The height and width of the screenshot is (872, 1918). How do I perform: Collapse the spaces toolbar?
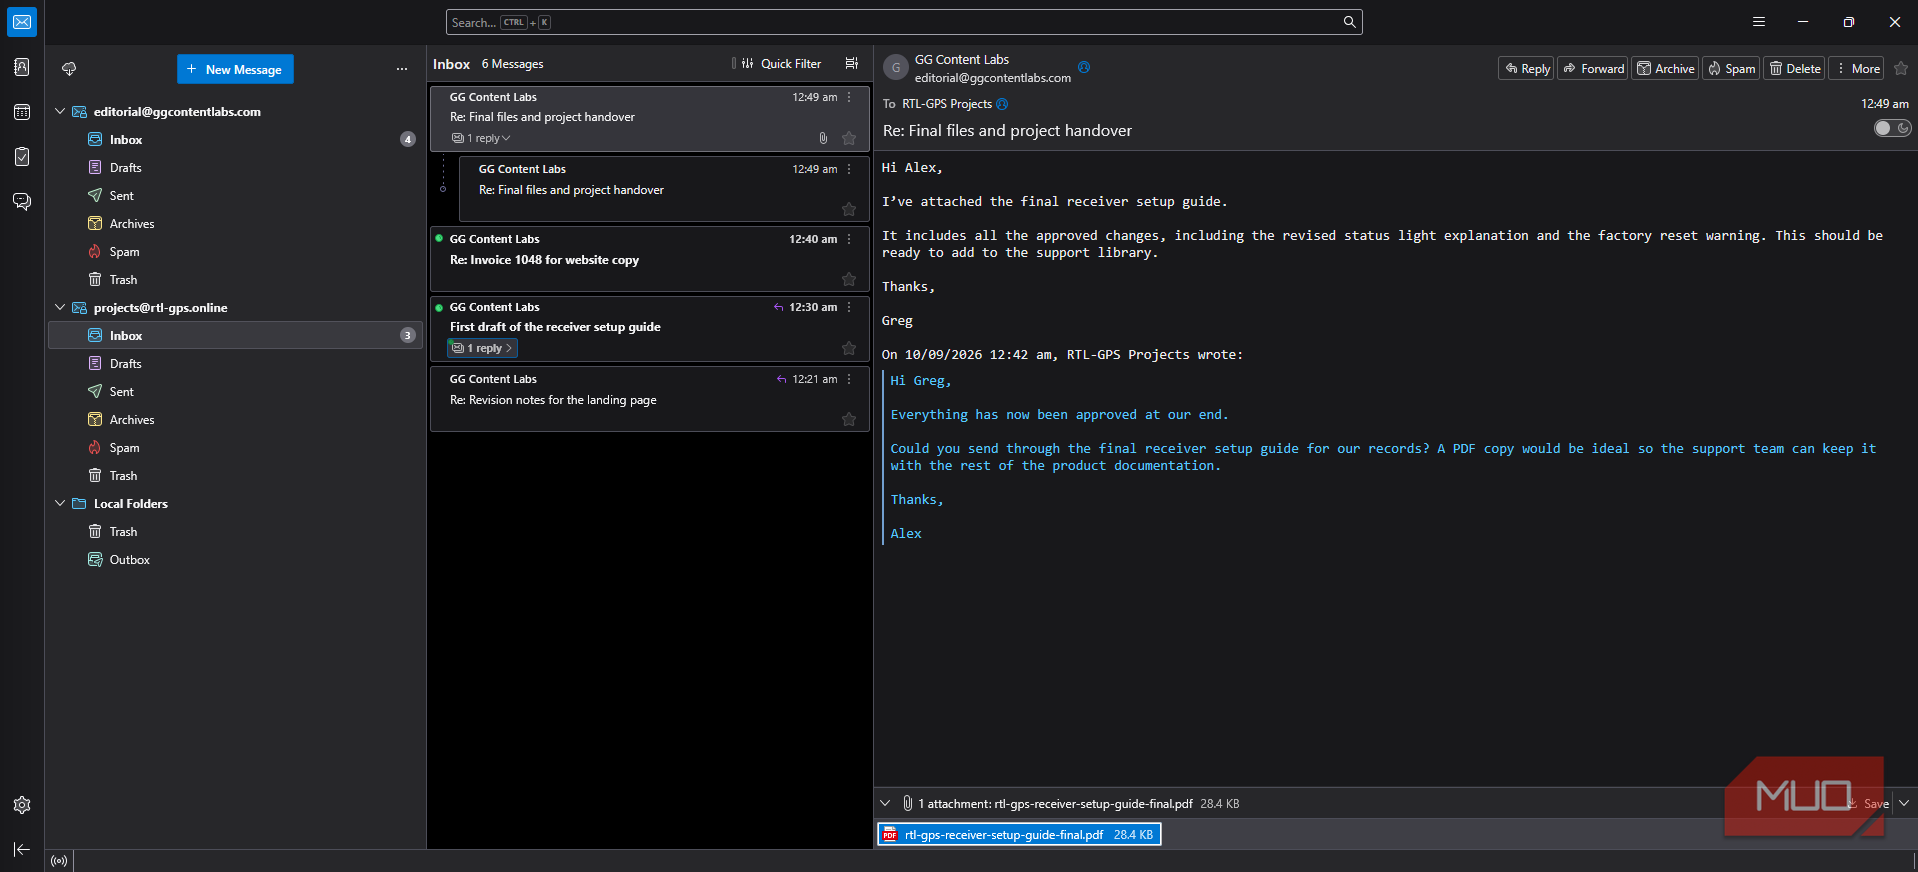[x=22, y=849]
